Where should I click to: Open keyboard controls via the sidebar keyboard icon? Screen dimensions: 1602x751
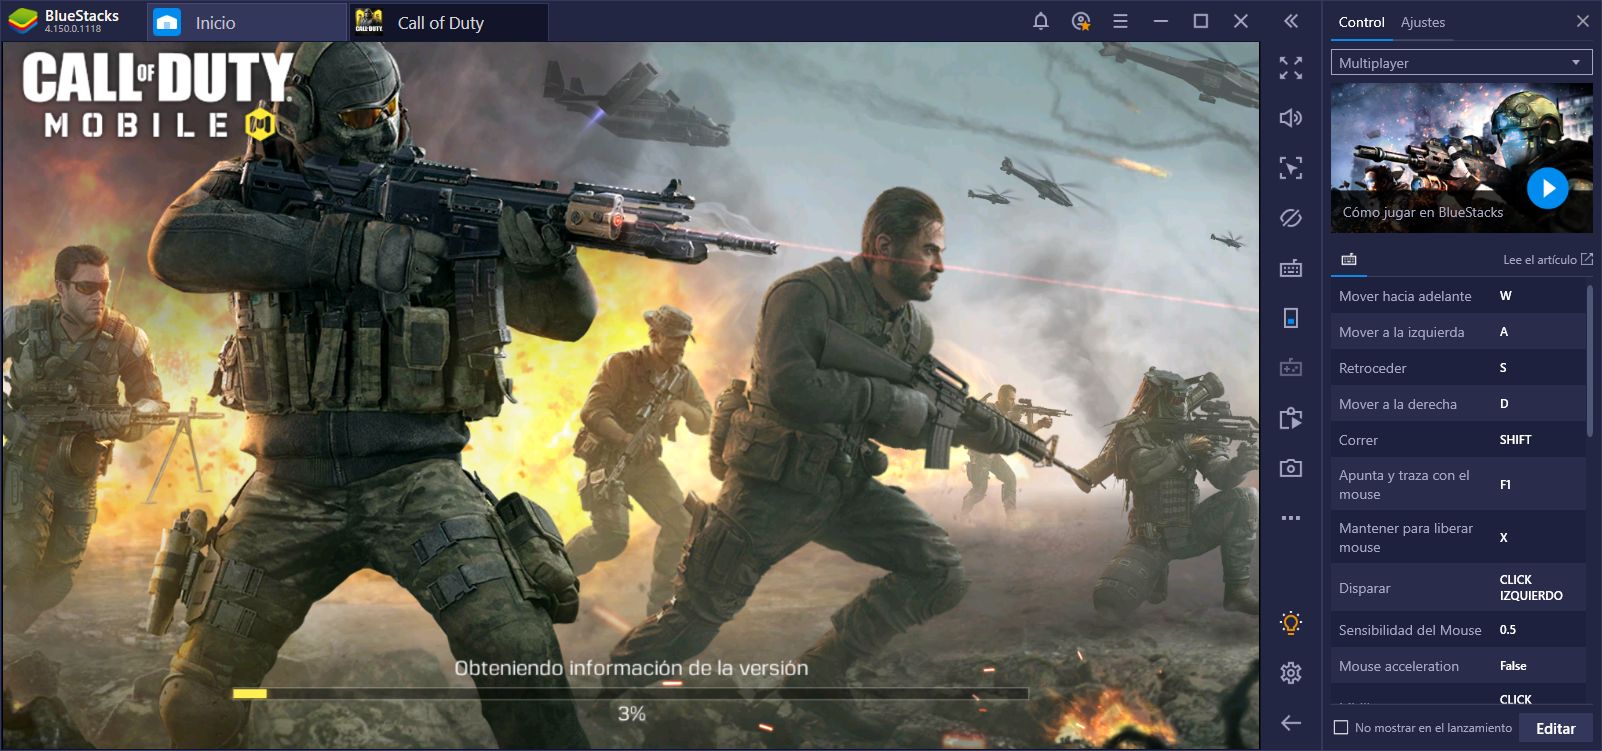[1291, 268]
